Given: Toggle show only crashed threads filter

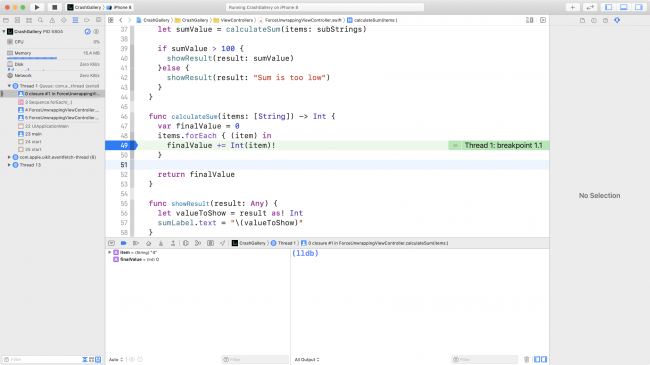Looking at the screenshot, I should (x=85, y=359).
